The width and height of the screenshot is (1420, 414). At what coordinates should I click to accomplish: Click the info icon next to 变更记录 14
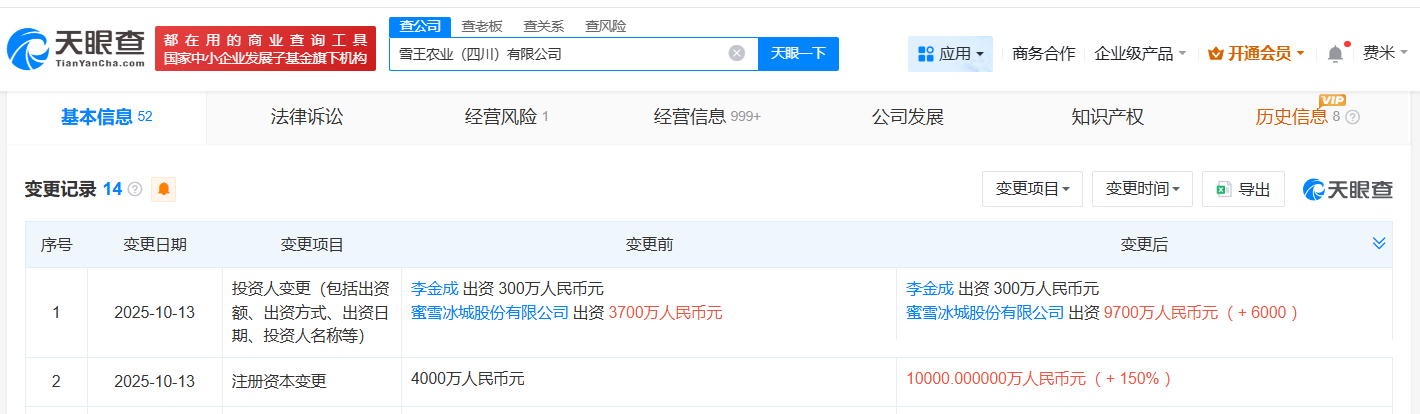[x=135, y=189]
